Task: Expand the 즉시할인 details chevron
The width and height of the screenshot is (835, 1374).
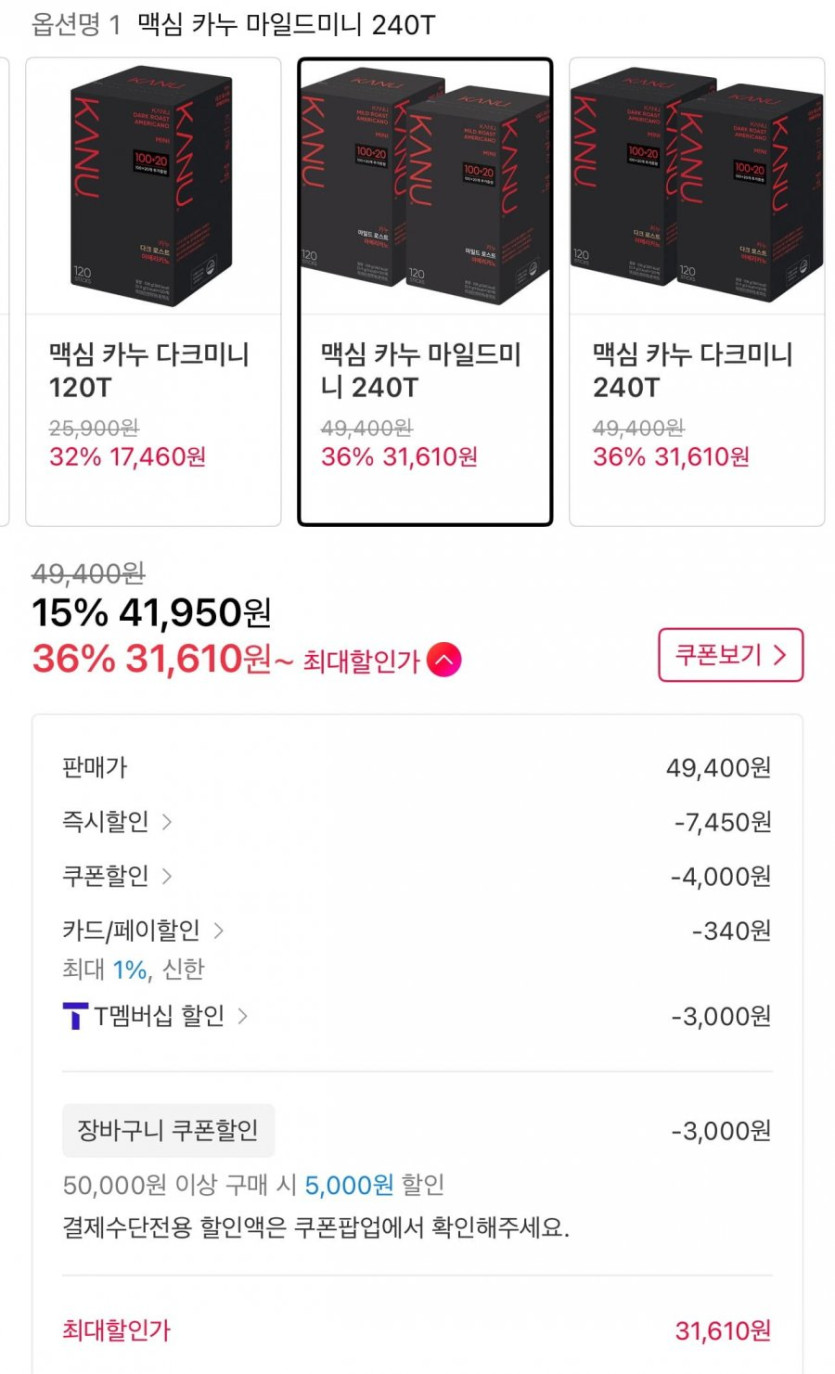Action: 167,822
